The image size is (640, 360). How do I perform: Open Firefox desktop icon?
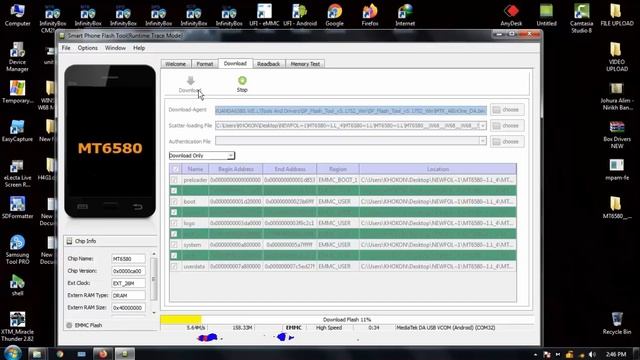coord(370,15)
